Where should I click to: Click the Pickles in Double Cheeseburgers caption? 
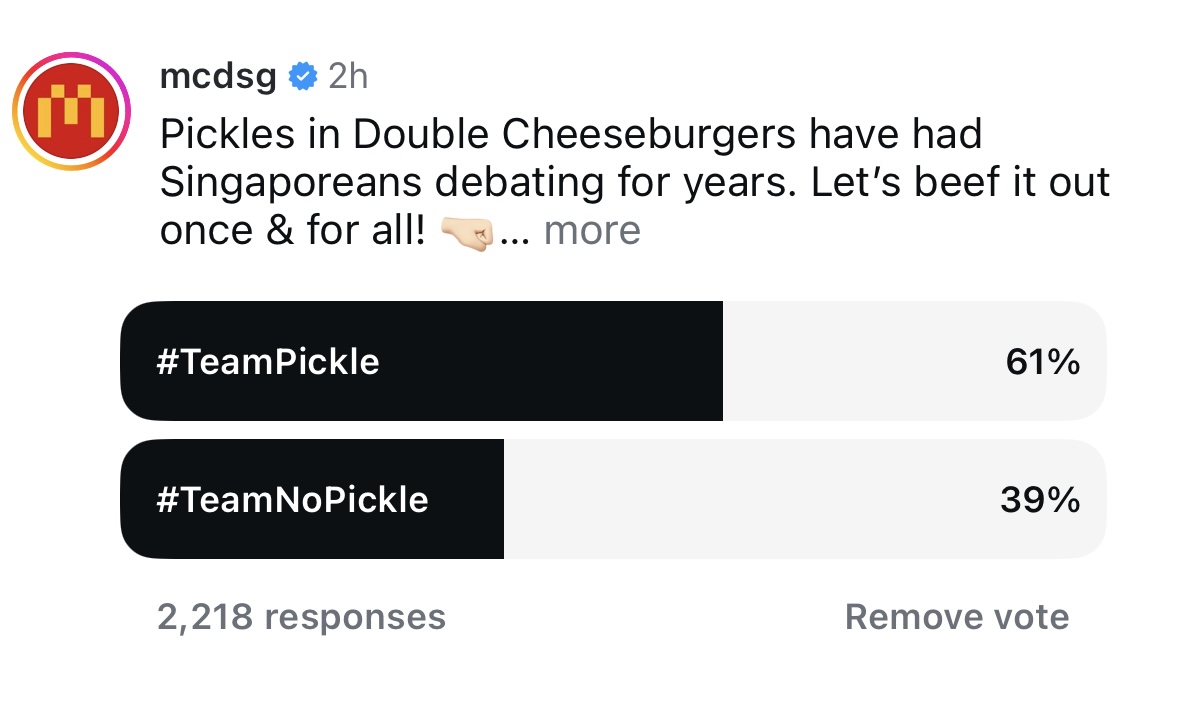(635, 183)
